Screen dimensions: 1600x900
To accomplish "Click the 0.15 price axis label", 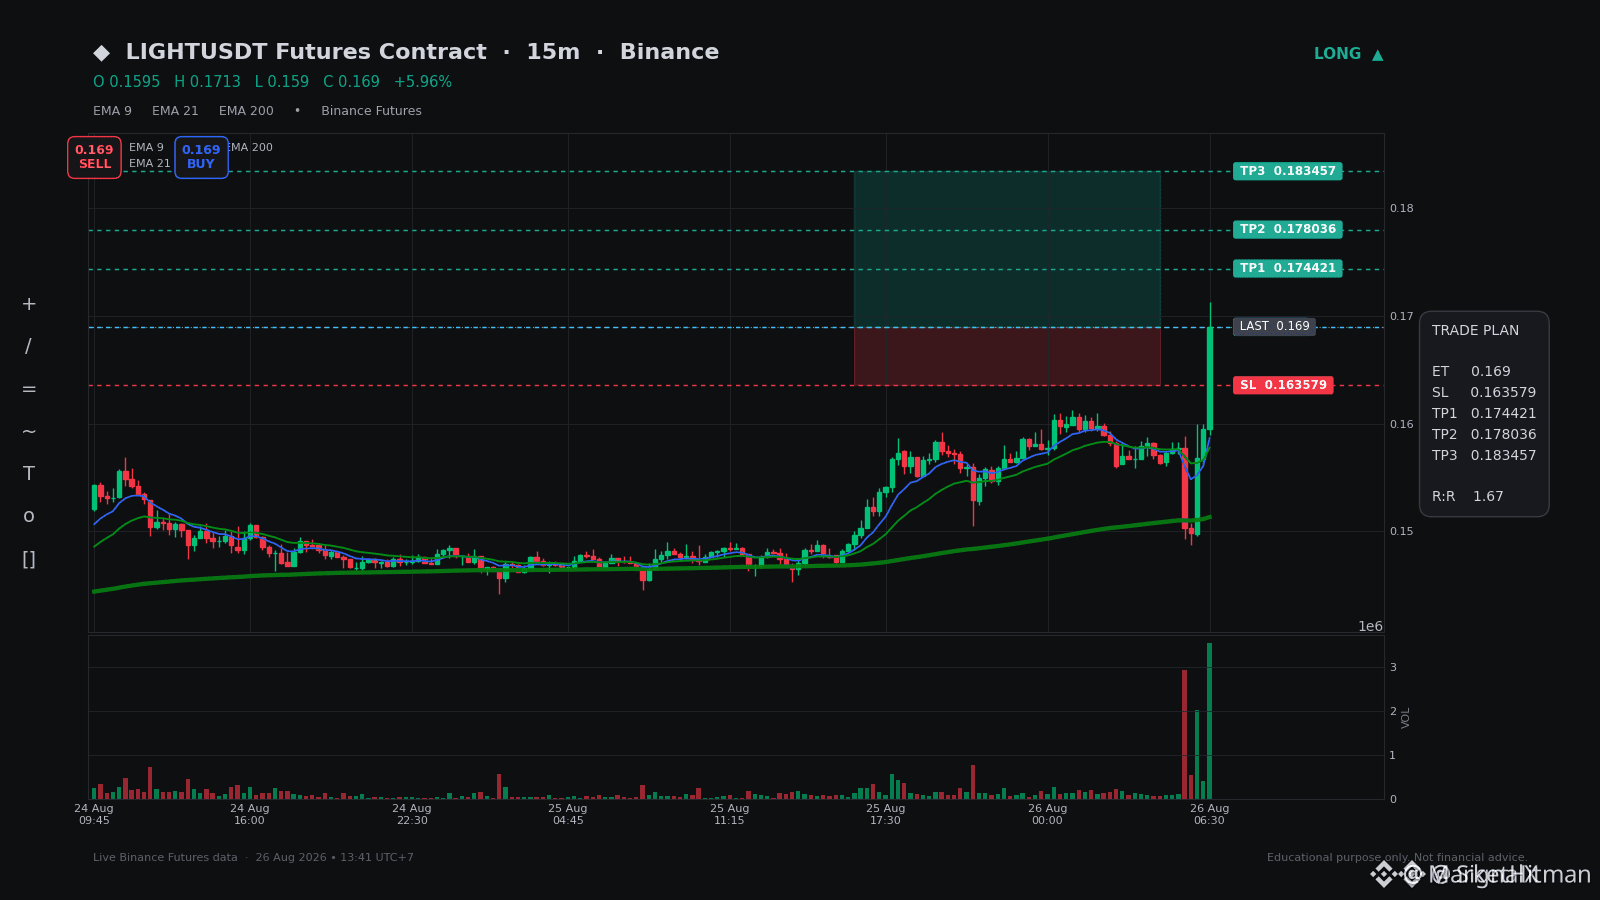I will pos(1402,531).
